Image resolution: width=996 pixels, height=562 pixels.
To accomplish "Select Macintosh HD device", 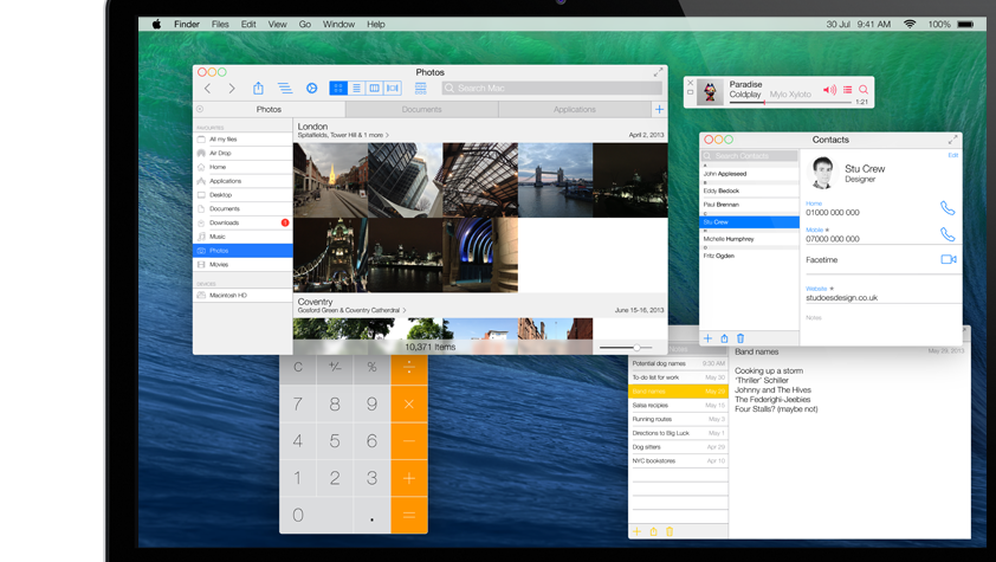I will [243, 295].
